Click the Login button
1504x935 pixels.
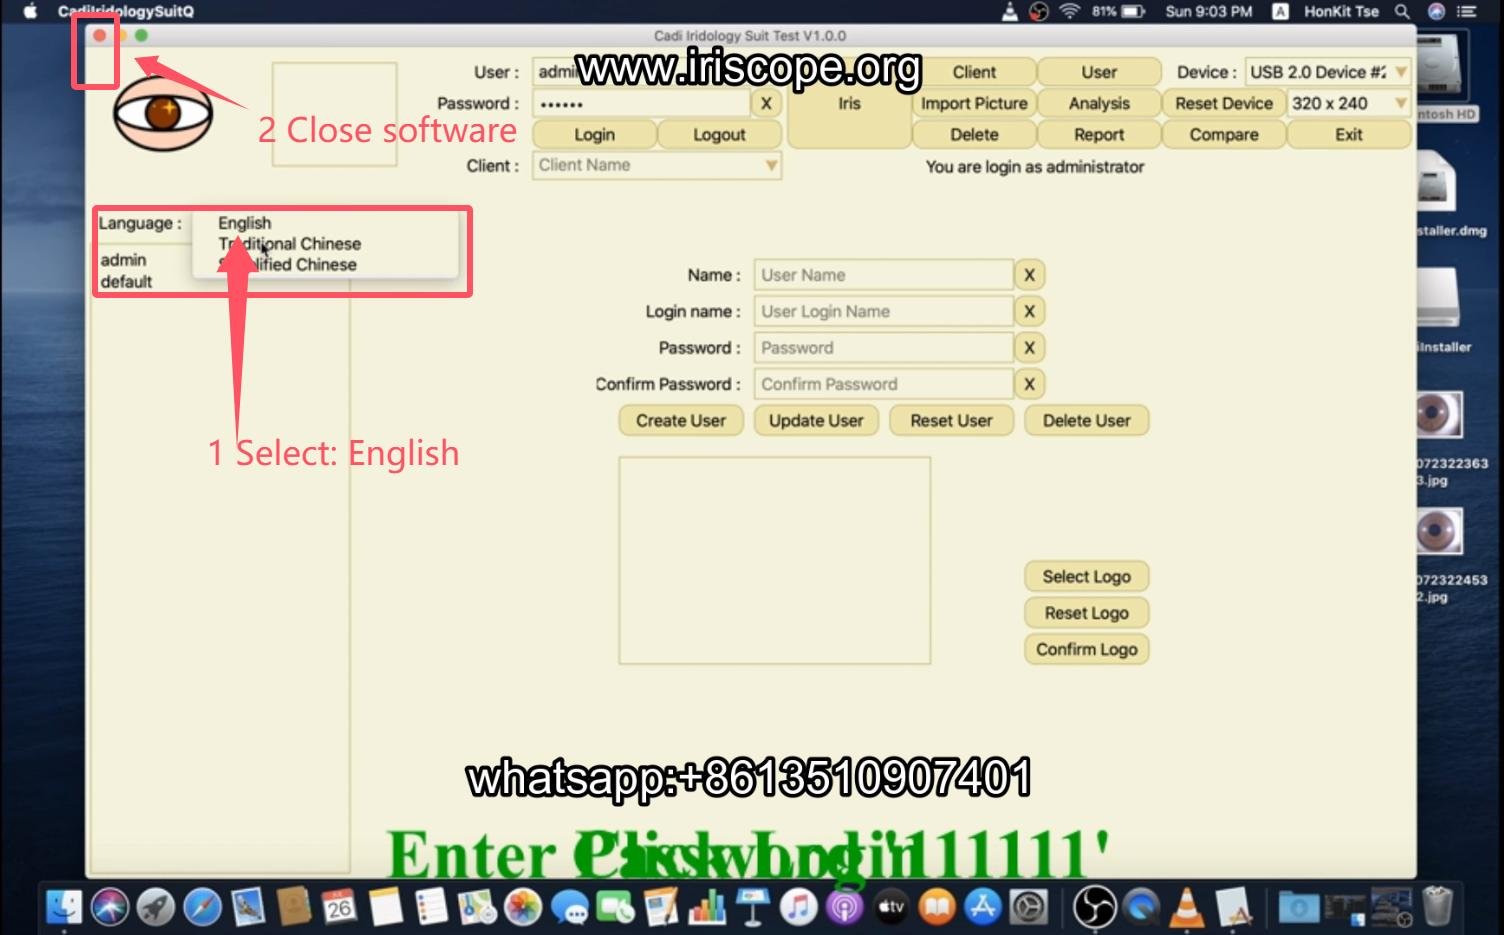tap(594, 135)
